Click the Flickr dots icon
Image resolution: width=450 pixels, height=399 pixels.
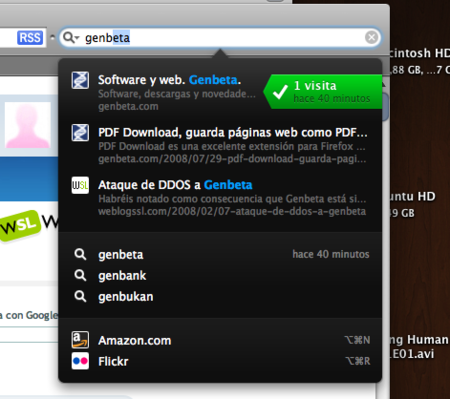80,361
